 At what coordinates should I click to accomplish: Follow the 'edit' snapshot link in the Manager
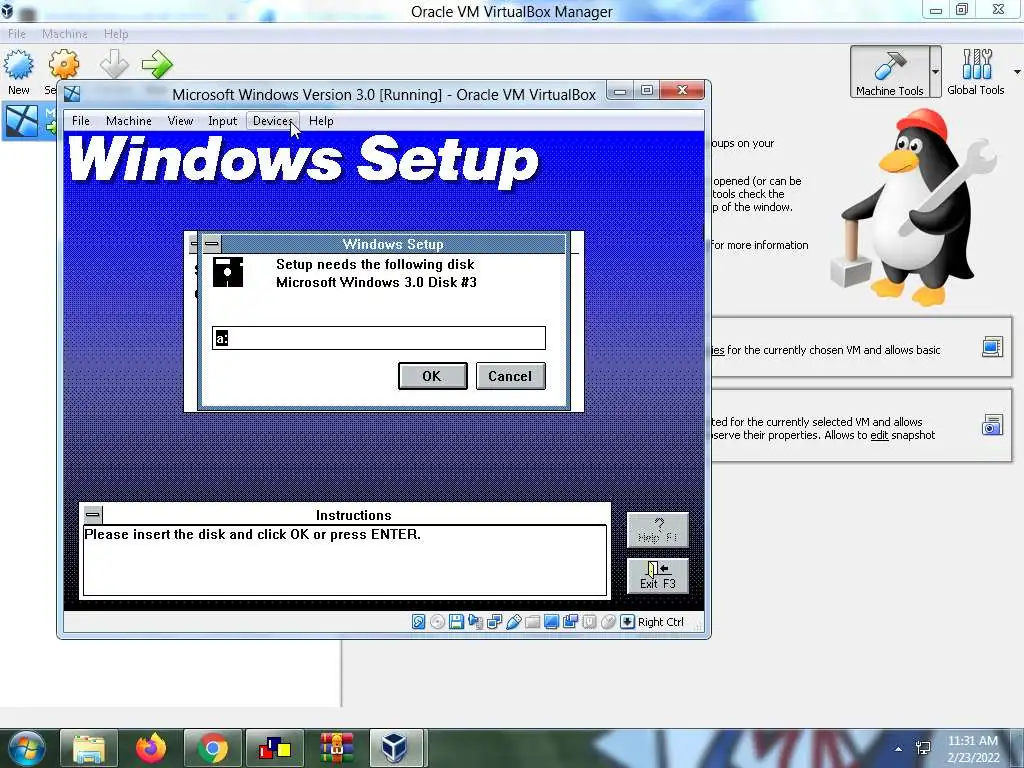pos(879,435)
